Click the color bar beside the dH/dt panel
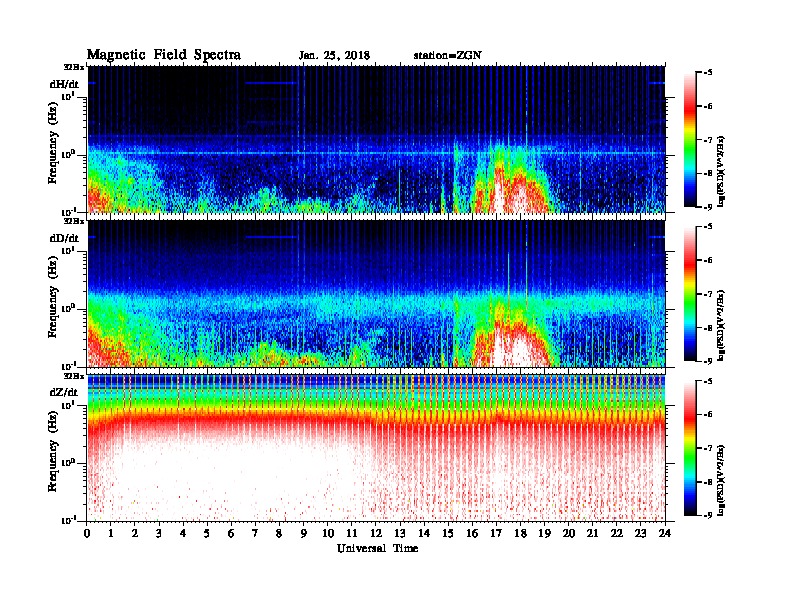This screenshot has width=792, height=612. click(690, 139)
